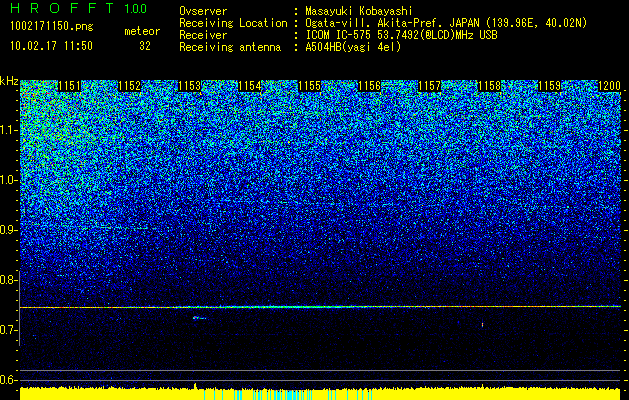Click the A504HB(yagi 4el) antenna text
This screenshot has height=400, width=629.
coord(353,47)
